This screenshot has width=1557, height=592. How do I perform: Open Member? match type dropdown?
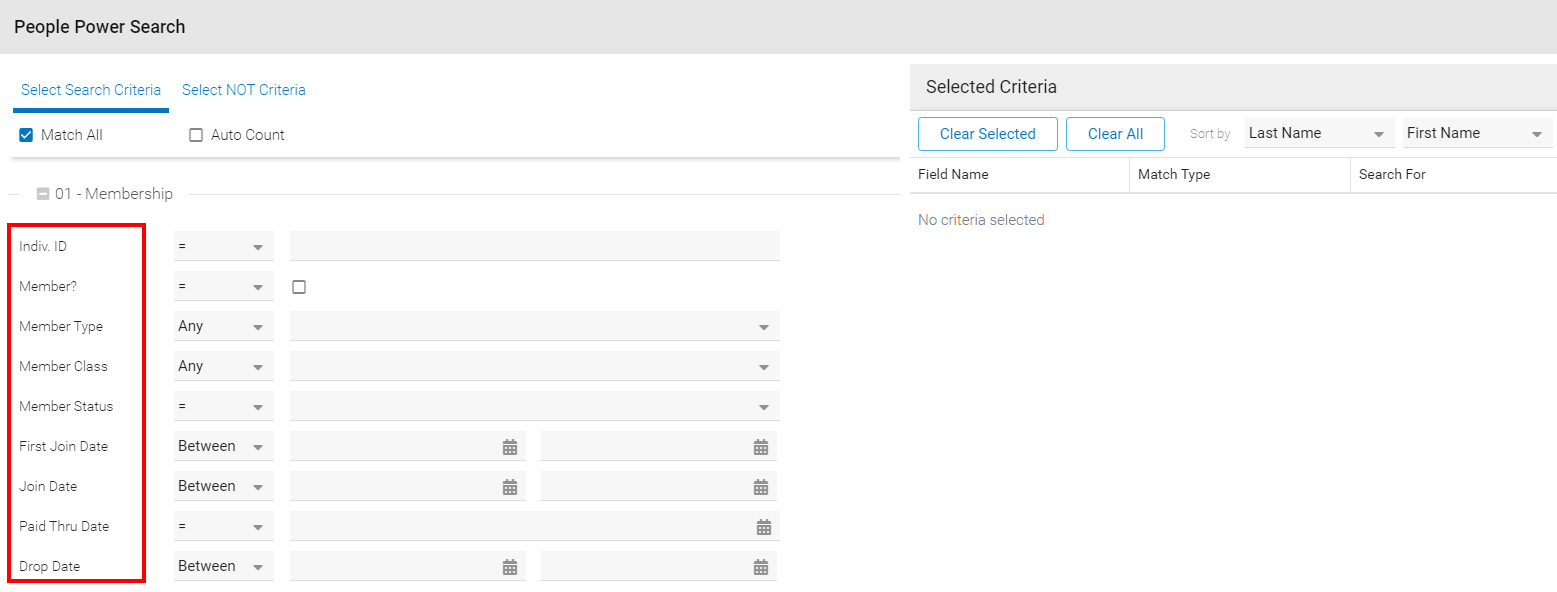[224, 286]
